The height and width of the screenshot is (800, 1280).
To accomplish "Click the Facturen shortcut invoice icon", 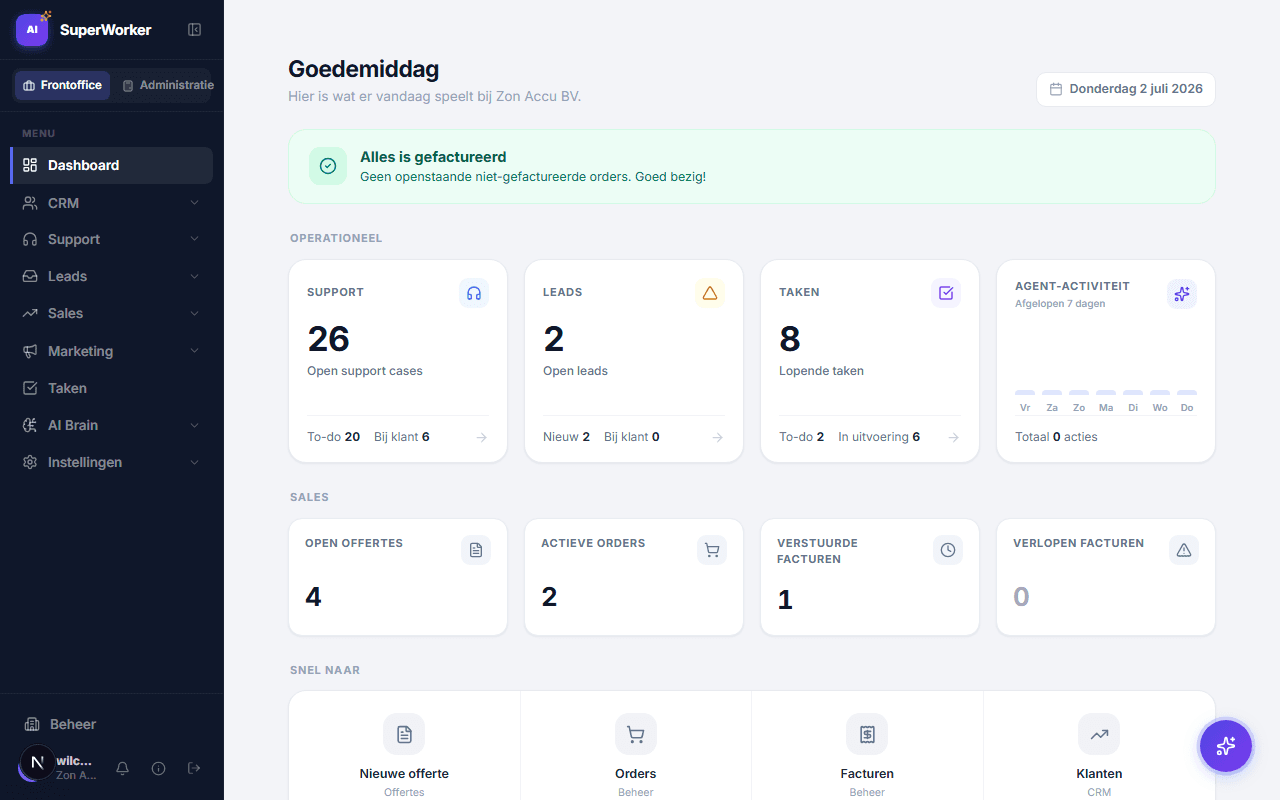I will (x=867, y=734).
